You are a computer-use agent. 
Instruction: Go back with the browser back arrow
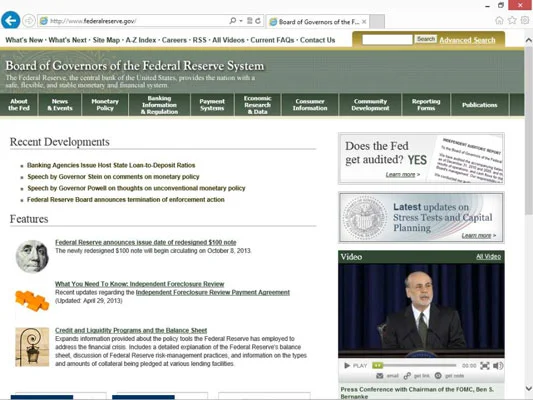11,21
